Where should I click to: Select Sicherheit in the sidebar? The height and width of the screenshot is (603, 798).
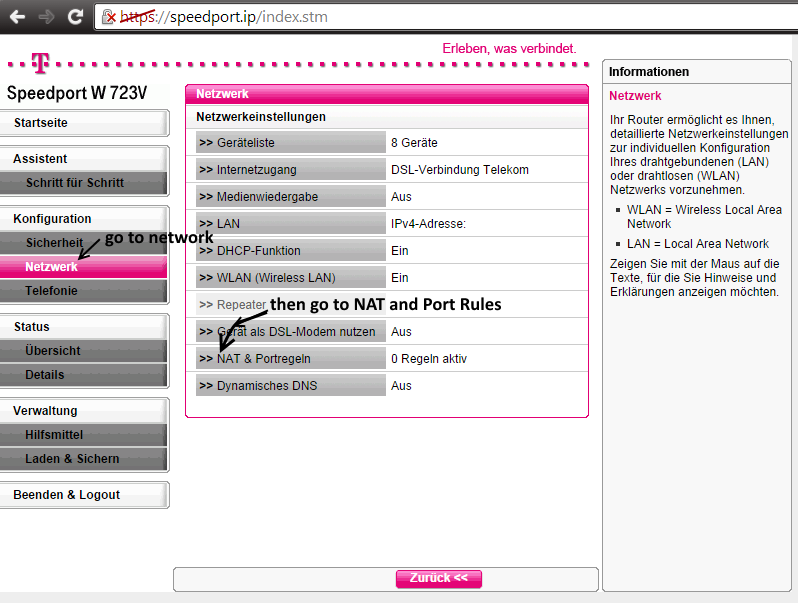83,243
